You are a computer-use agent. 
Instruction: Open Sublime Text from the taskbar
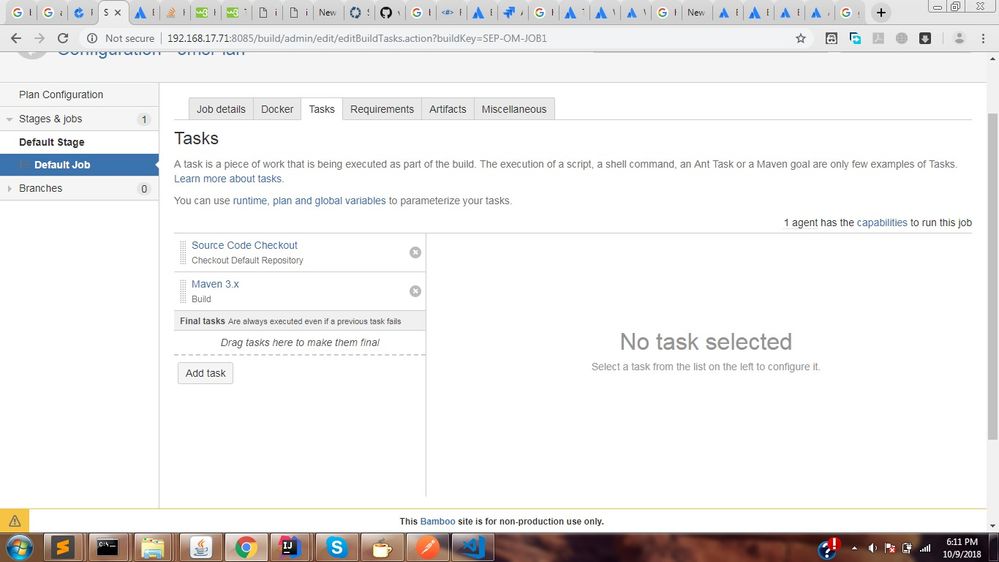[62, 547]
